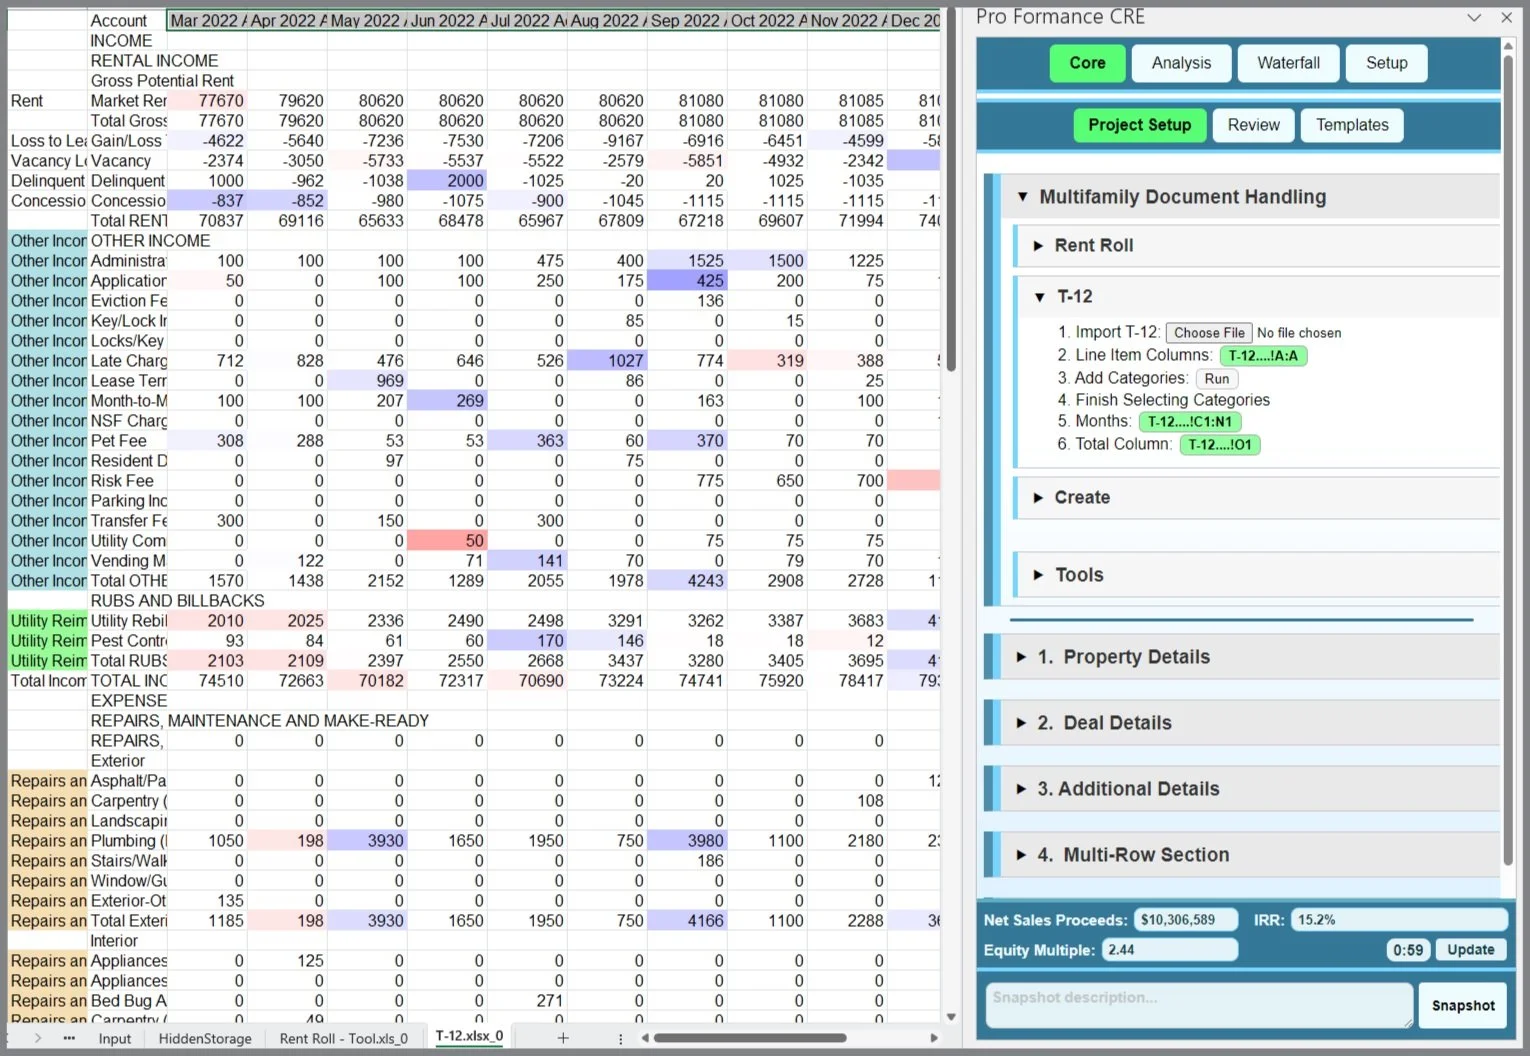This screenshot has height=1056, width=1530.
Task: Switch to the Input sheet tab
Action: click(x=114, y=1038)
